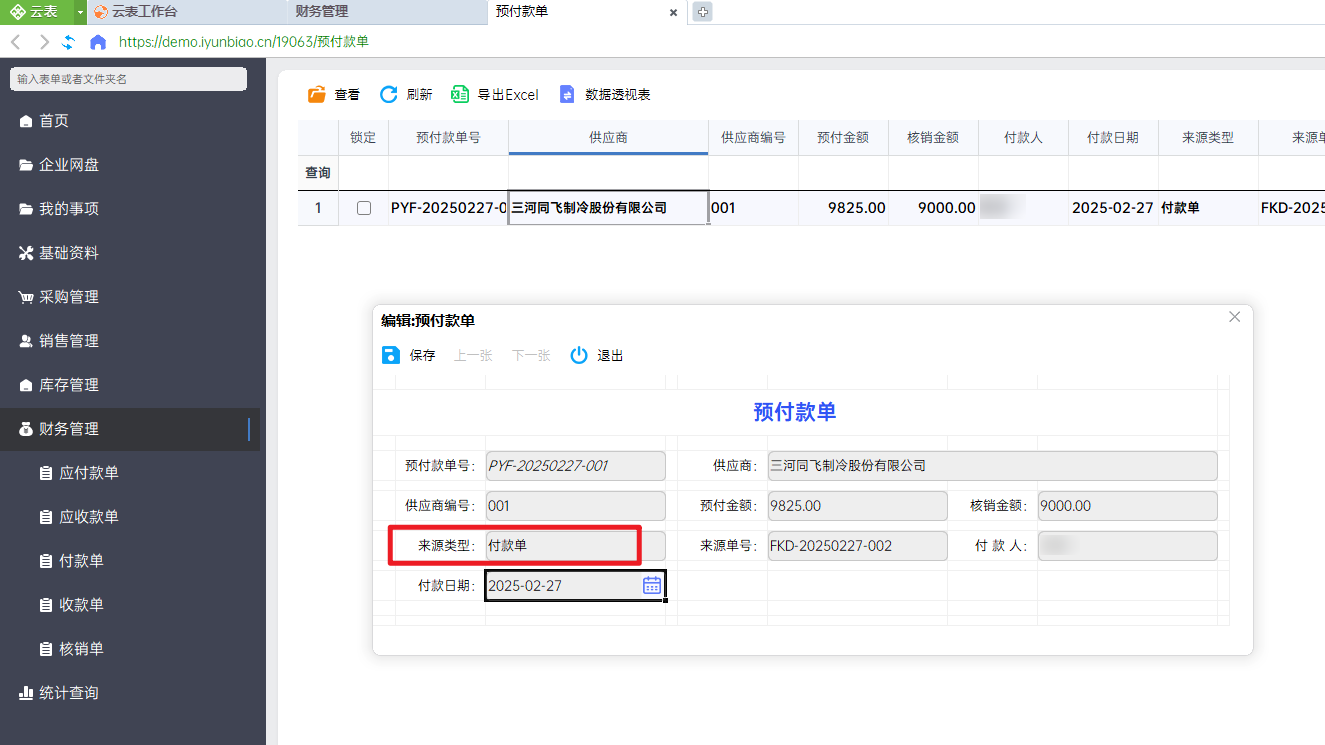Click the 查看 folder icon button

[333, 95]
